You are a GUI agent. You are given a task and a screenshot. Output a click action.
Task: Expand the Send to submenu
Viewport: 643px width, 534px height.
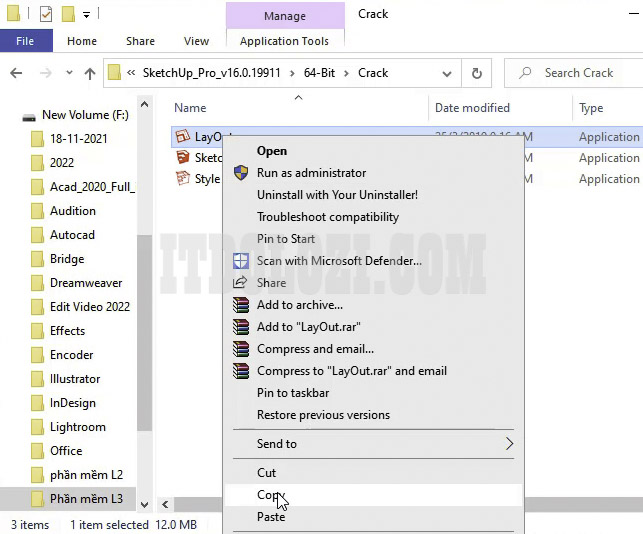click(508, 444)
